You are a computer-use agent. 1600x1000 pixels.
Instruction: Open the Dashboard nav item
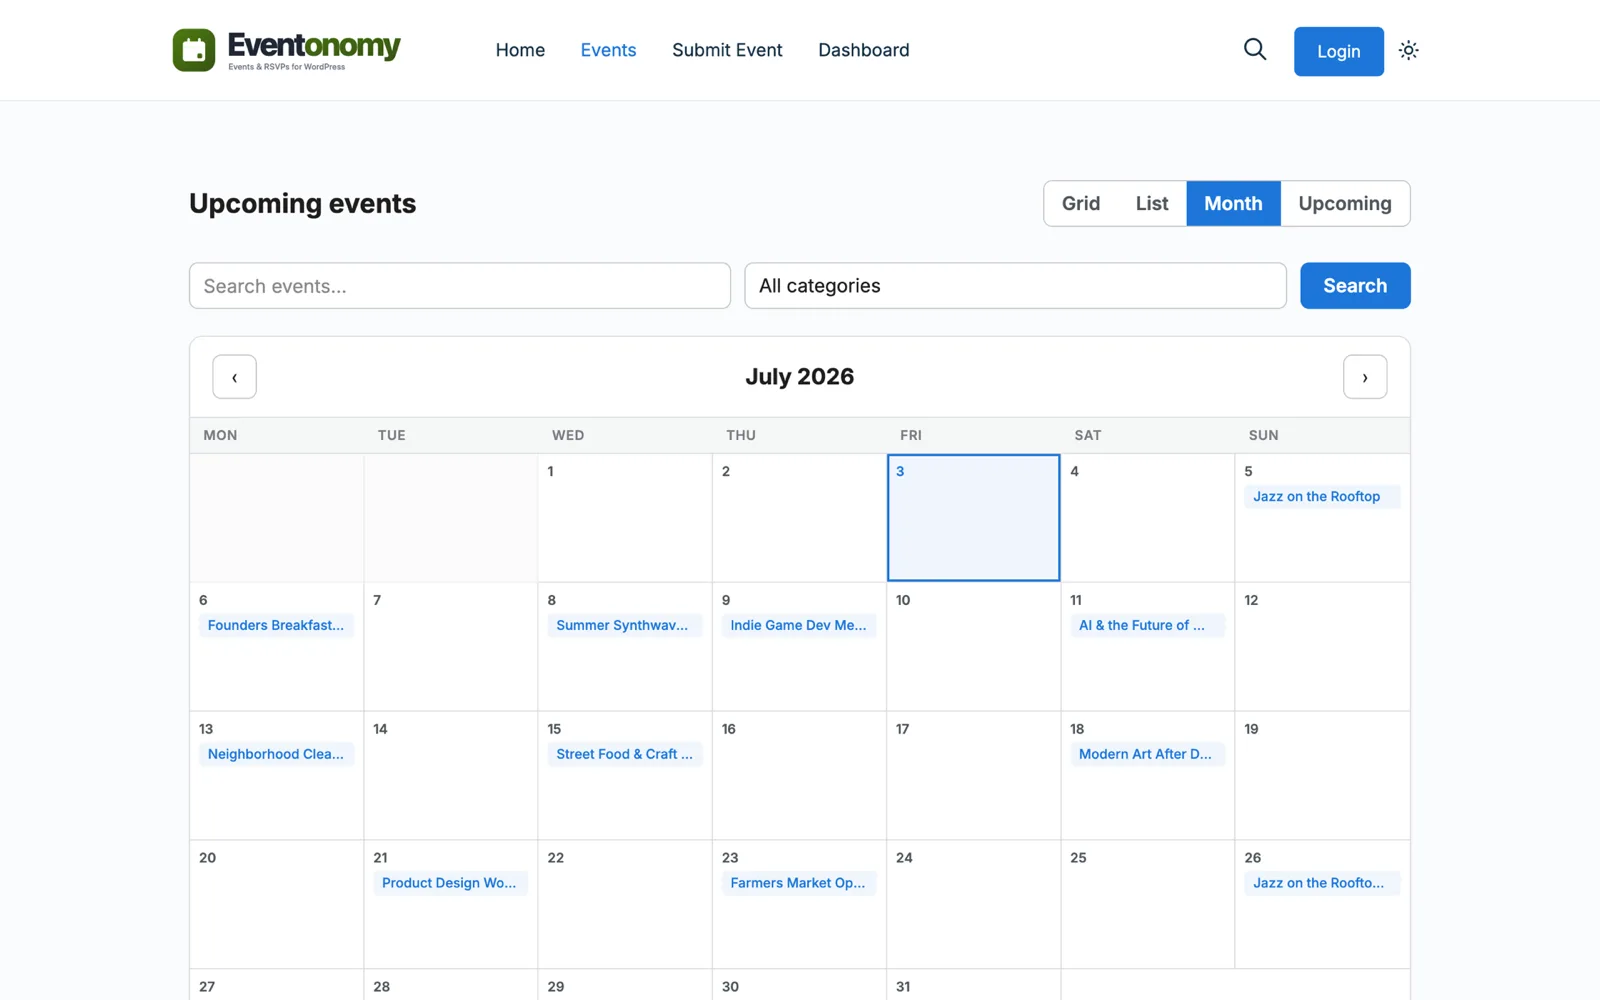[x=864, y=50]
